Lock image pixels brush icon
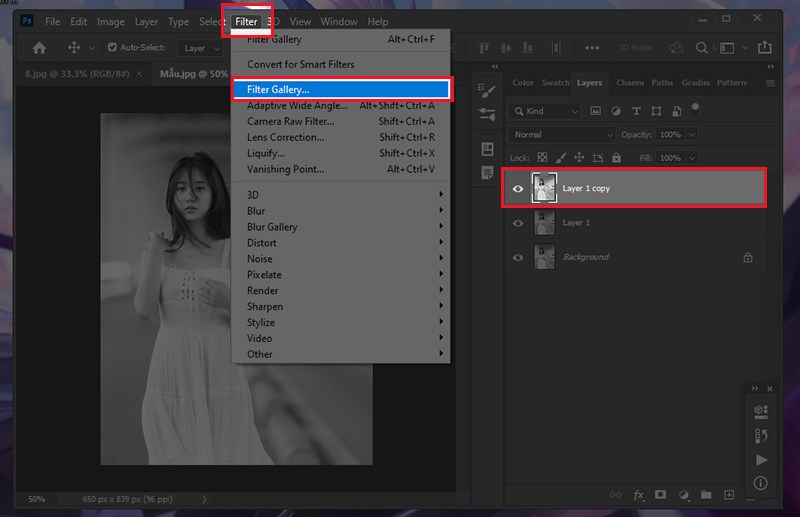This screenshot has height=517, width=800. pos(561,158)
